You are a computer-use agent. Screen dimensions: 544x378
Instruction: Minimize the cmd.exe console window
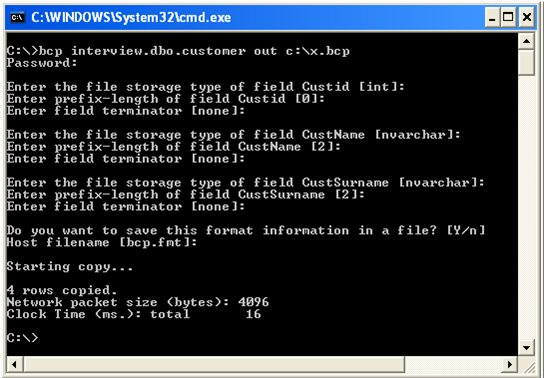point(492,17)
